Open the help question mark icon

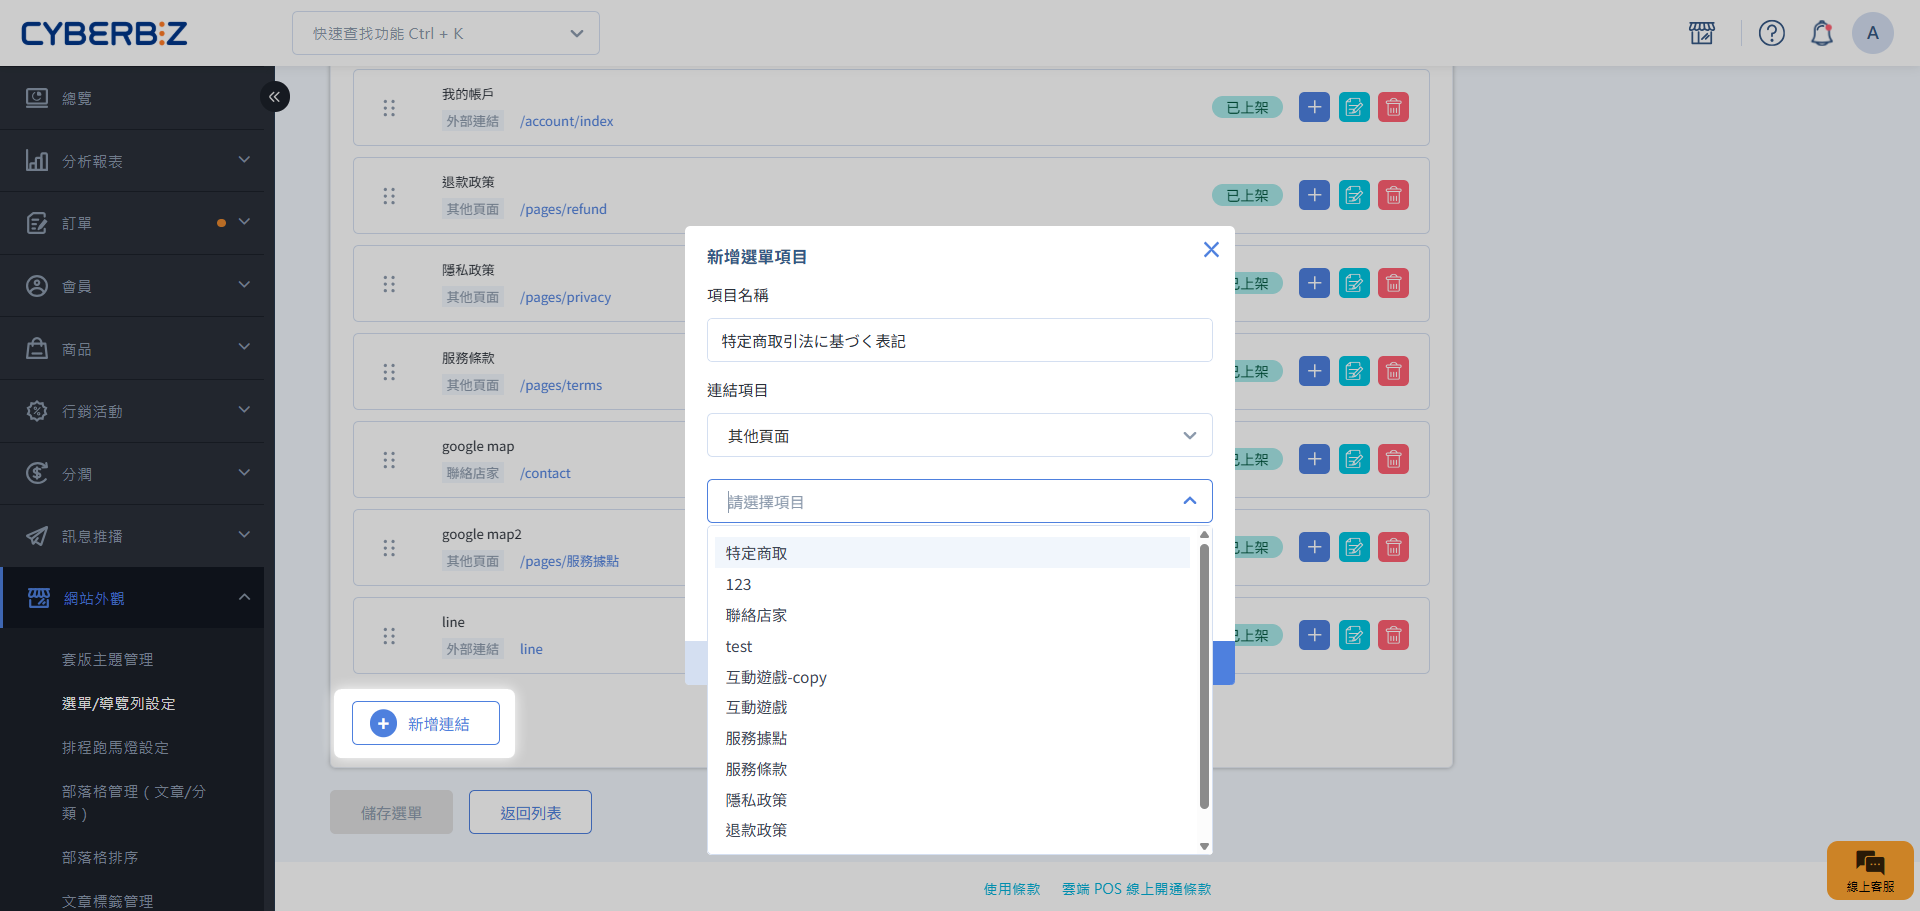pos(1771,33)
